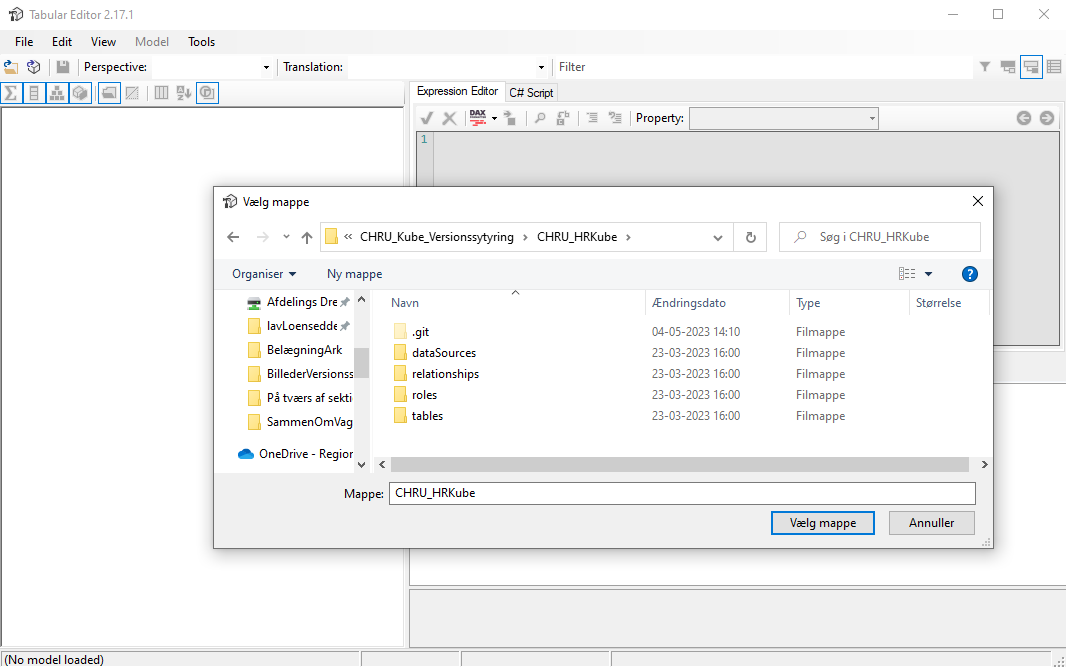
Task: Sort files by Ændringsdato column header
Action: [x=717, y=303]
